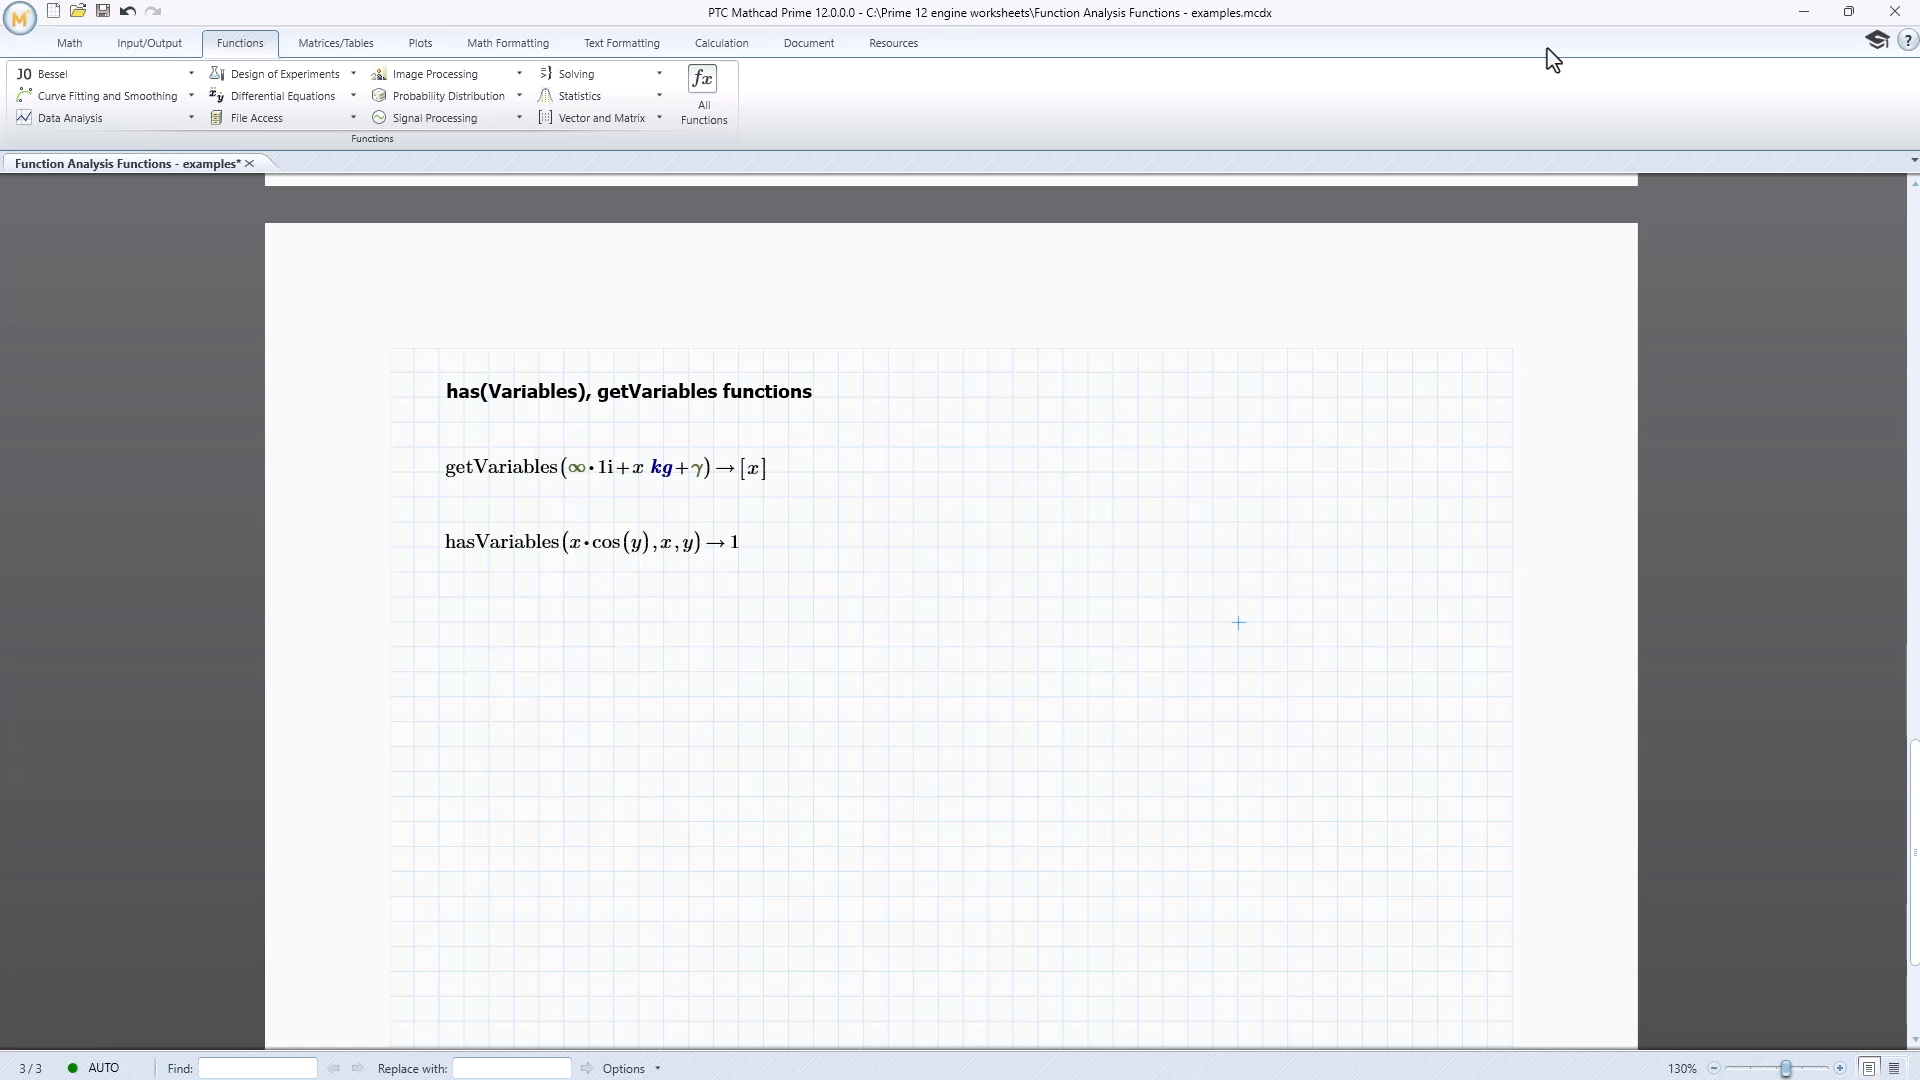Click the Vector and Matrix icon

click(545, 118)
